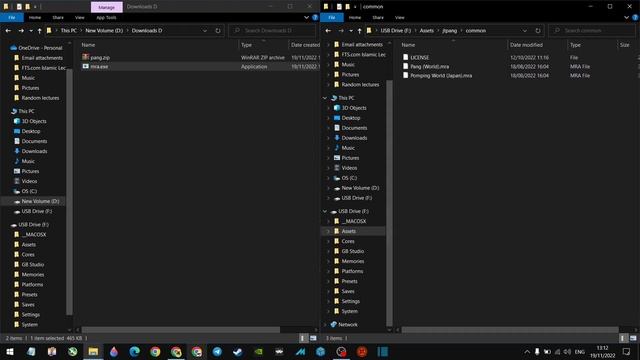Click Search common input field
The width and height of the screenshot is (640, 360).
click(x=592, y=31)
